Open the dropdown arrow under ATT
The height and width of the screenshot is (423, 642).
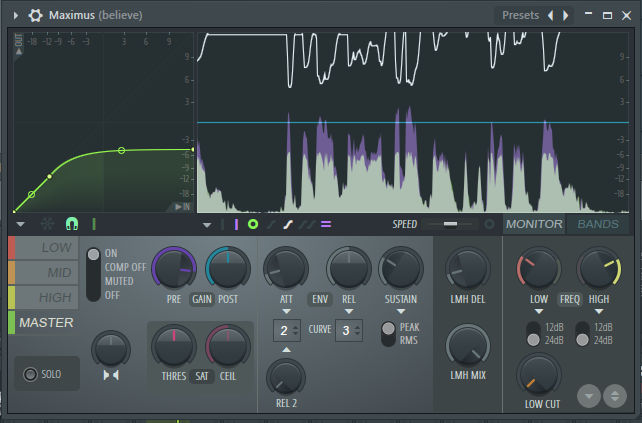click(x=286, y=312)
